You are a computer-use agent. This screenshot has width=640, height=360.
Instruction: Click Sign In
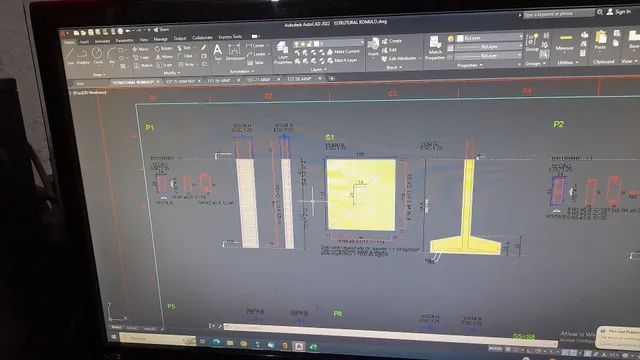point(619,11)
